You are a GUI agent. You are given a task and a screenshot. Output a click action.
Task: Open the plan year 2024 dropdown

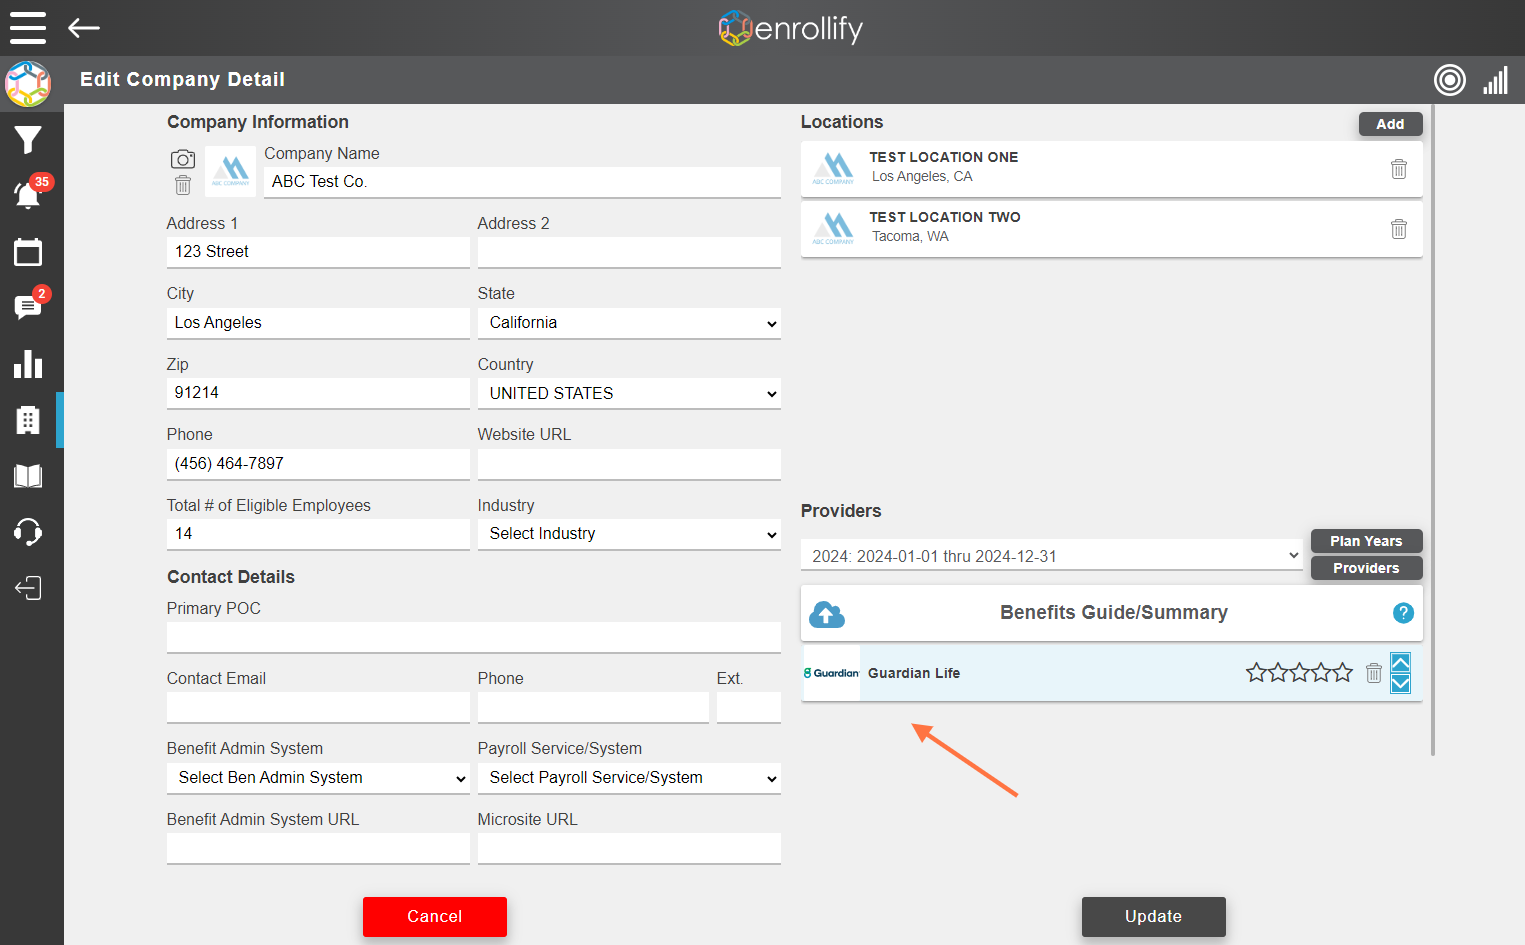(x=1052, y=556)
